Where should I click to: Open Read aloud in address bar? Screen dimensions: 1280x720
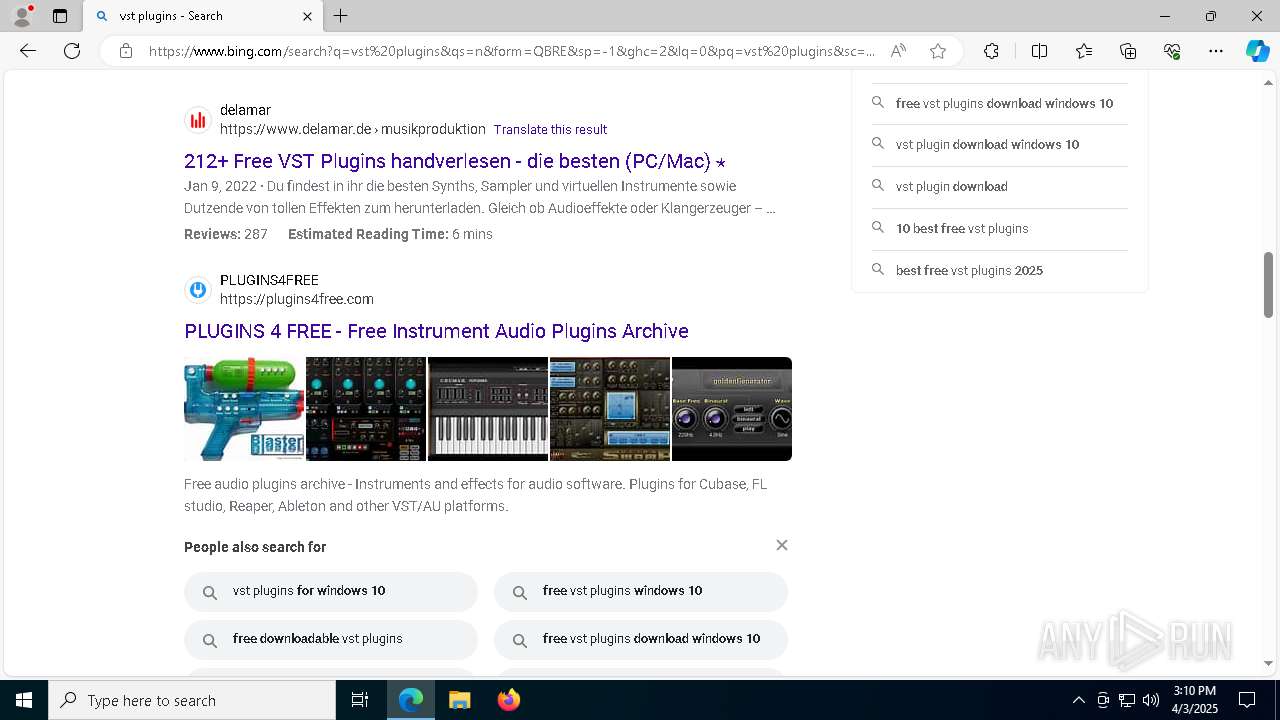coord(898,51)
